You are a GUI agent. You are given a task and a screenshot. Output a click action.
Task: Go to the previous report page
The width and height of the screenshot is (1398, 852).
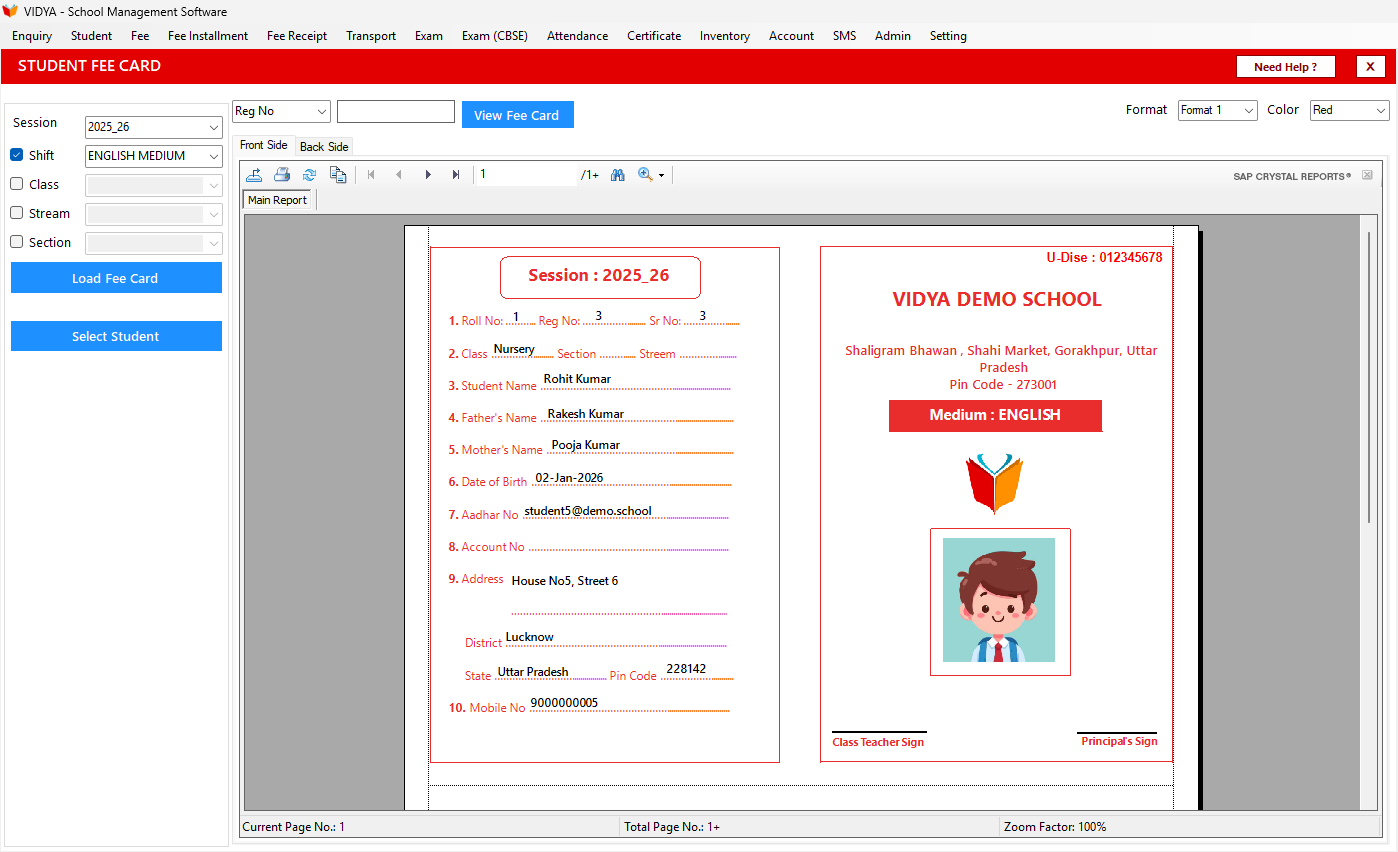point(399,175)
